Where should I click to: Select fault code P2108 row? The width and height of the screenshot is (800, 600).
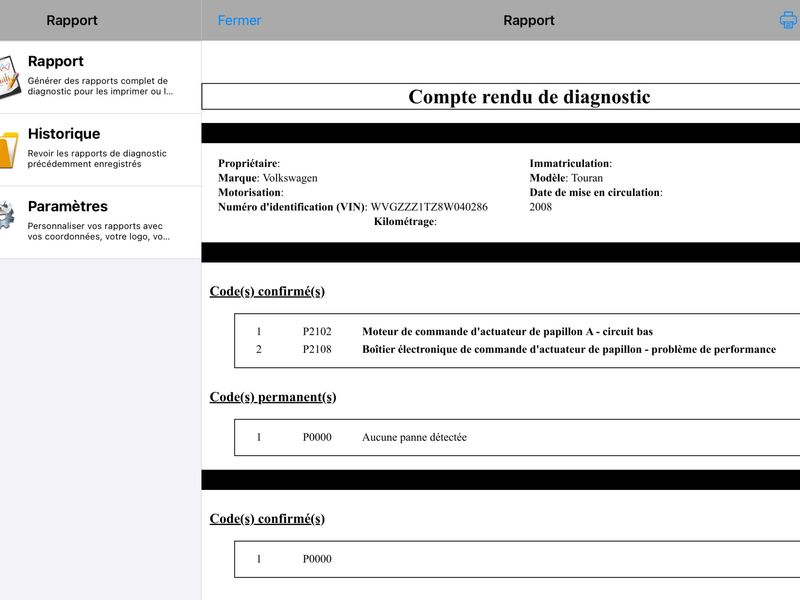(x=517, y=349)
